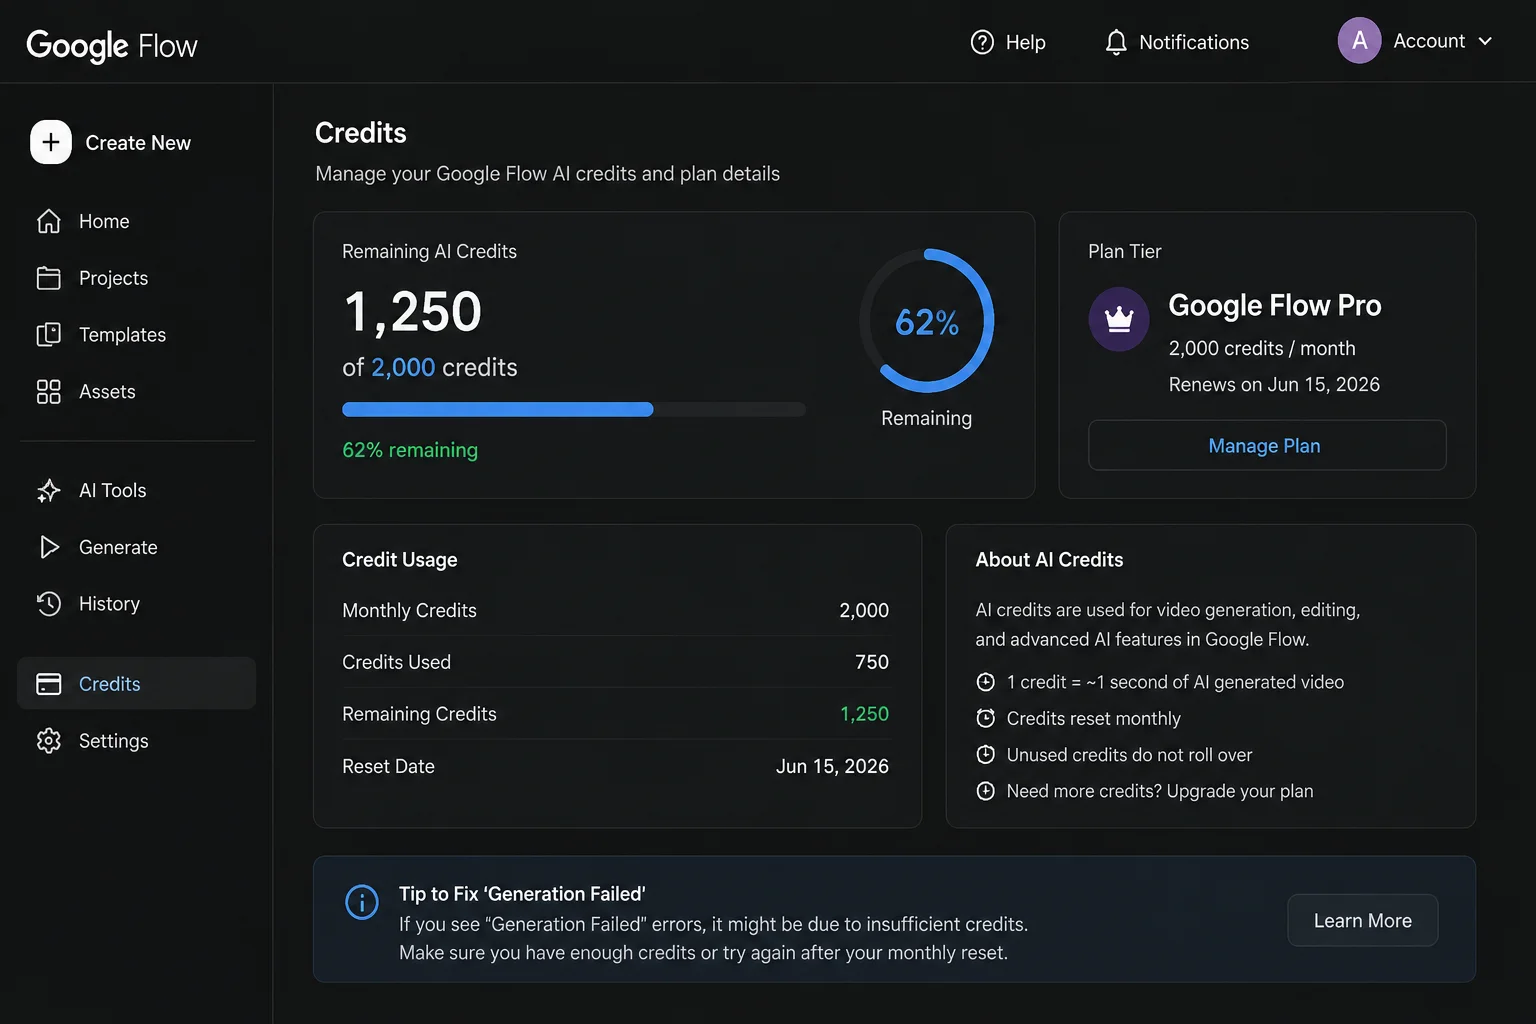The image size is (1536, 1024).
Task: Click '2,000 credits / month' text
Action: point(1262,348)
